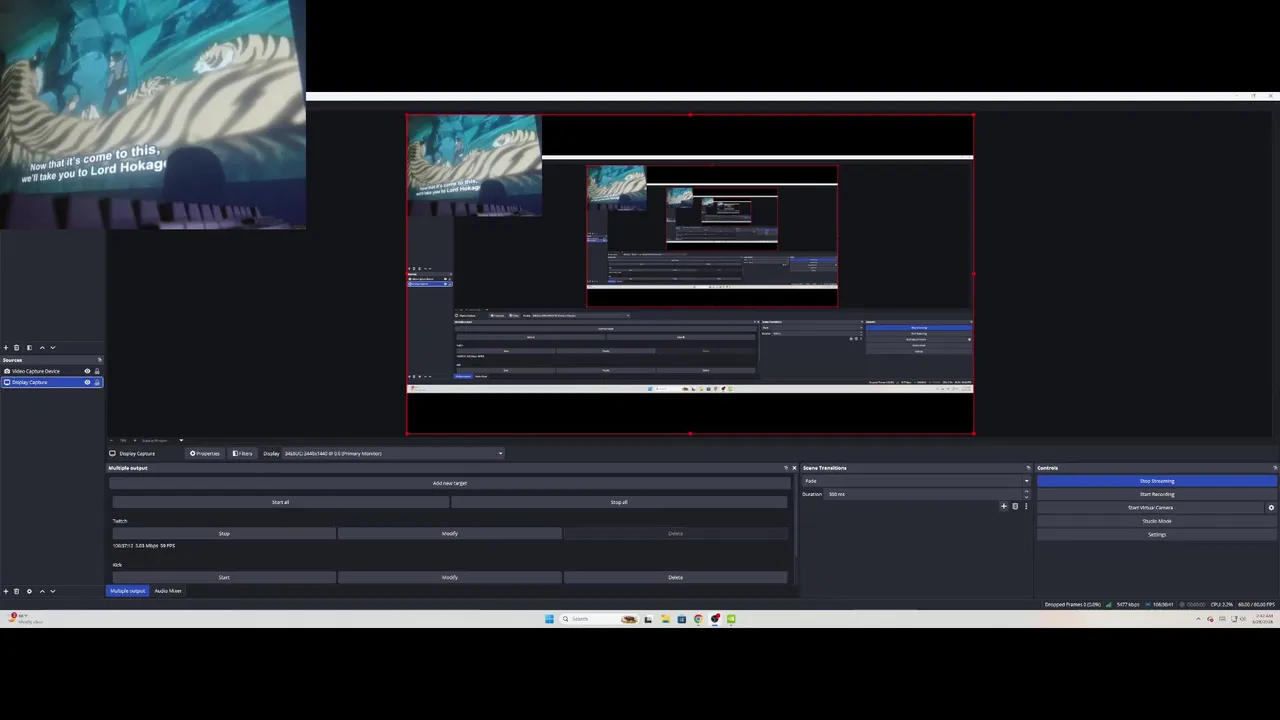
Task: Open Filters for Display Capture
Action: (243, 453)
